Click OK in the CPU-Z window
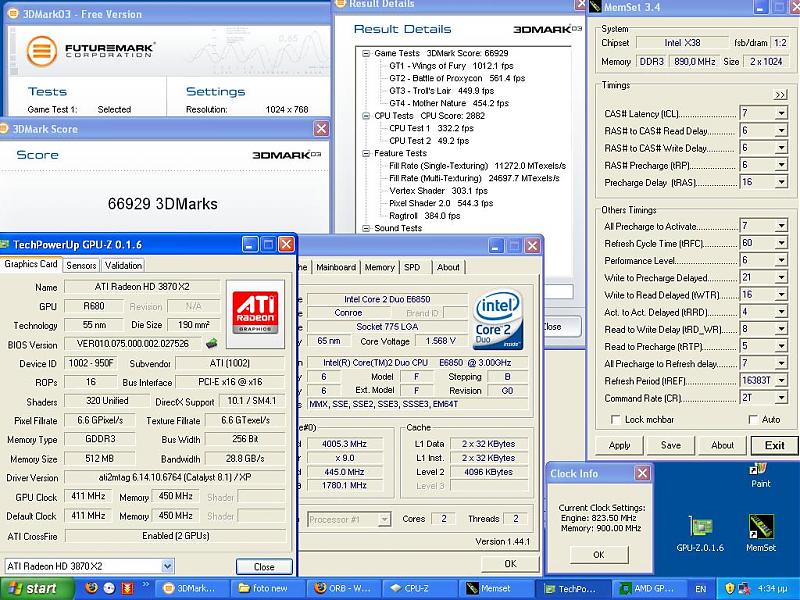The image size is (800, 600). click(x=510, y=564)
